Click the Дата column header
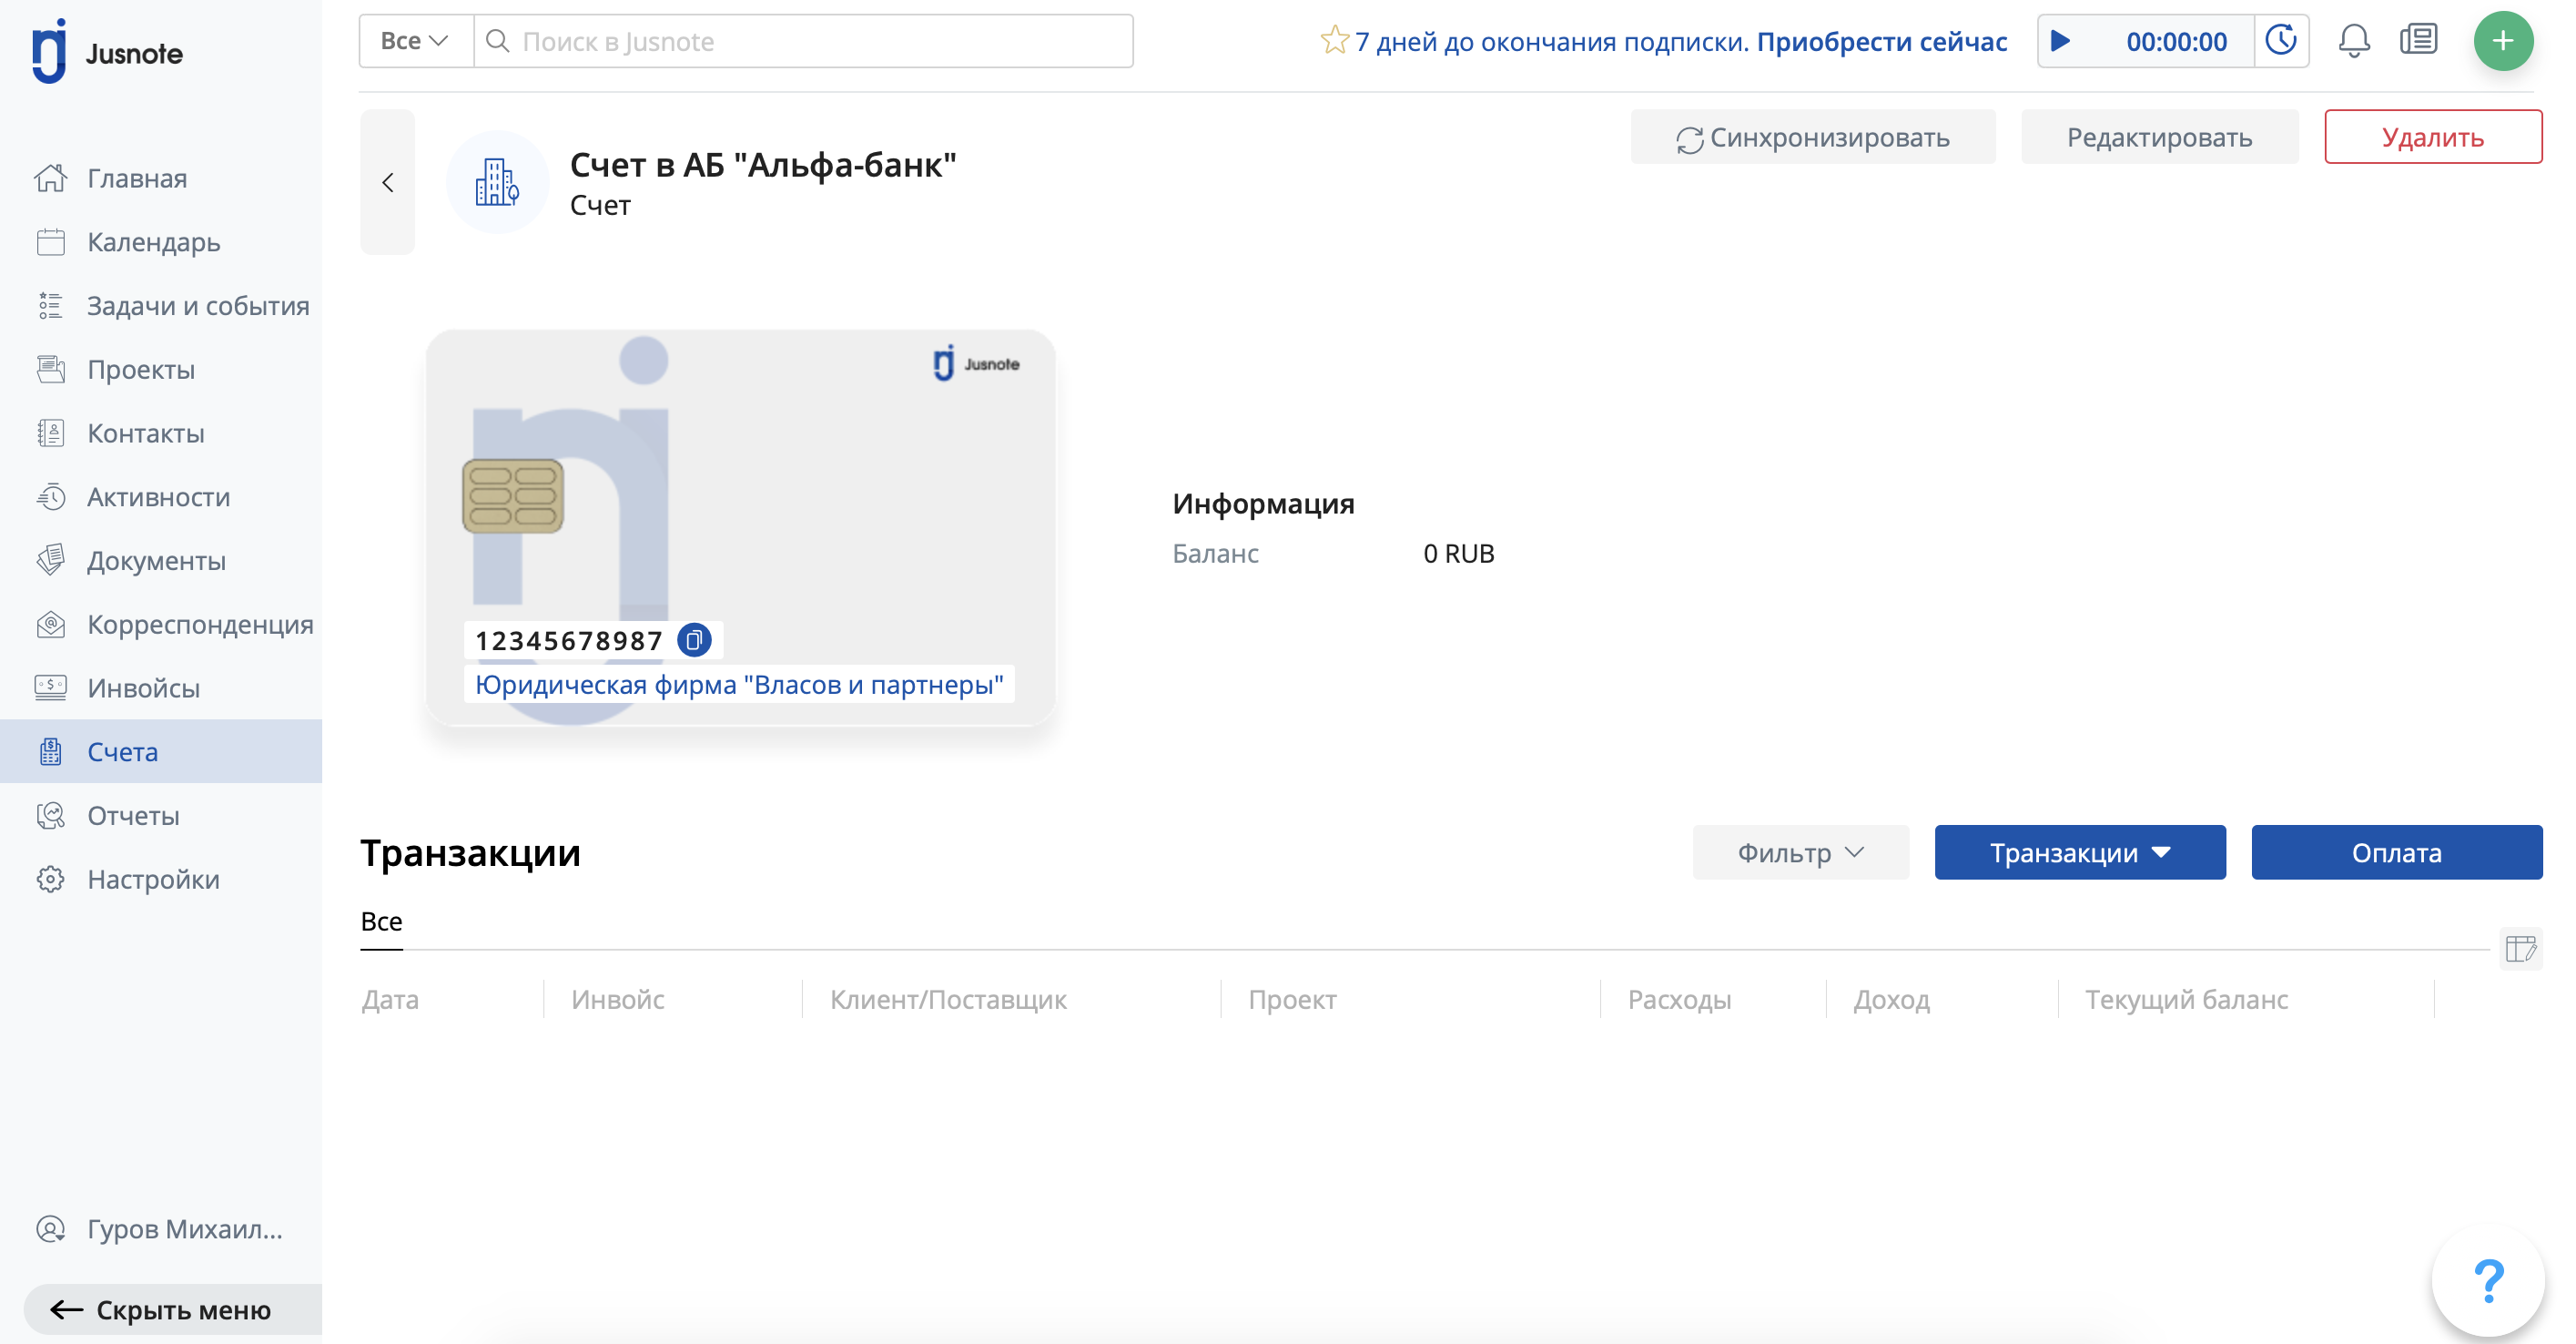Image resolution: width=2576 pixels, height=1344 pixels. pyautogui.click(x=391, y=999)
